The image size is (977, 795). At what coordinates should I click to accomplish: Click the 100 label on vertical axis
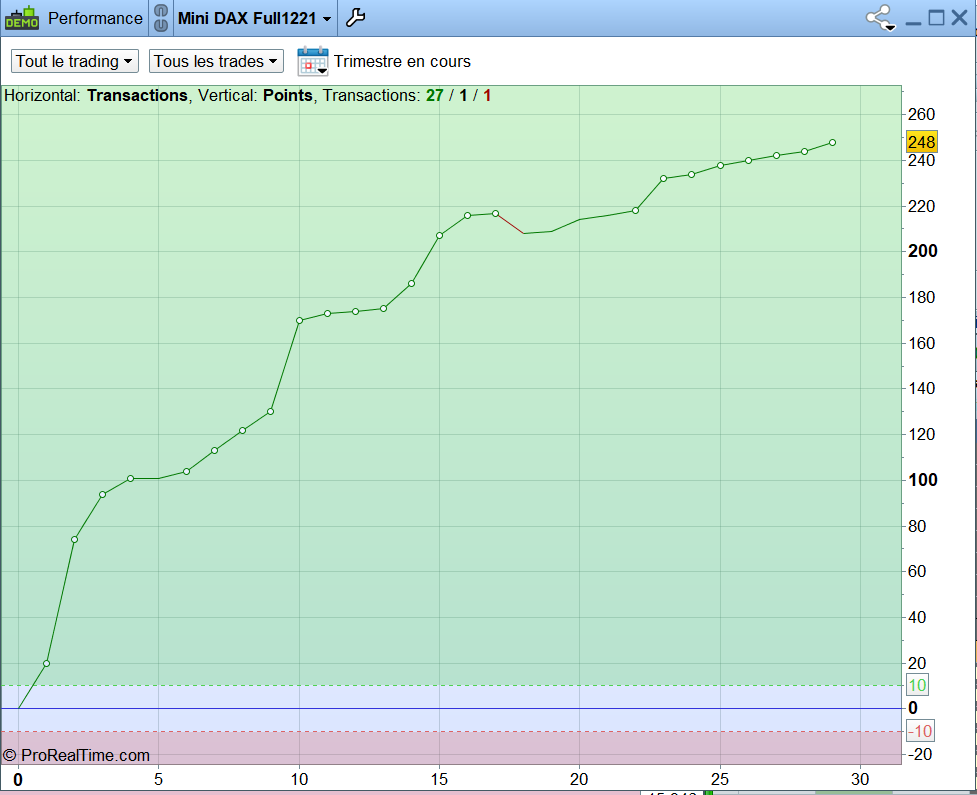tap(923, 480)
